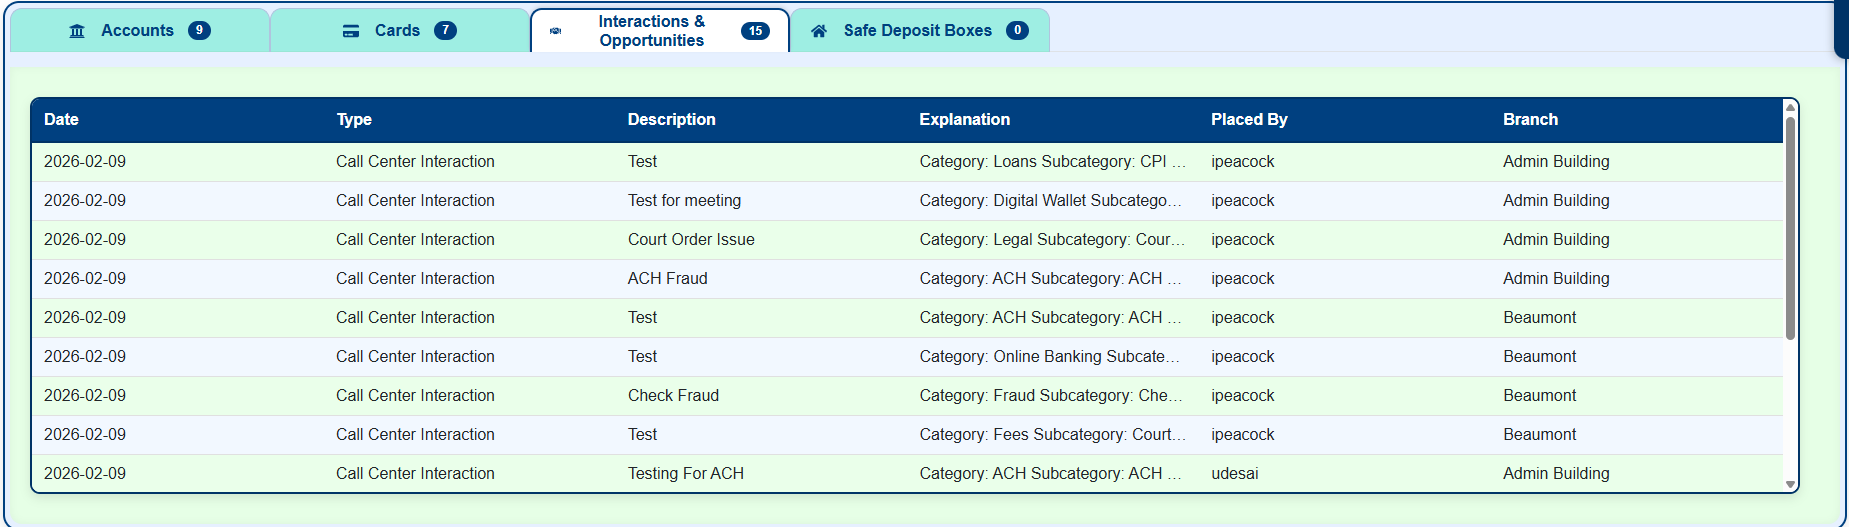Click the table's vertical scrollbar thumb
This screenshot has width=1849, height=527.
pos(1790,228)
